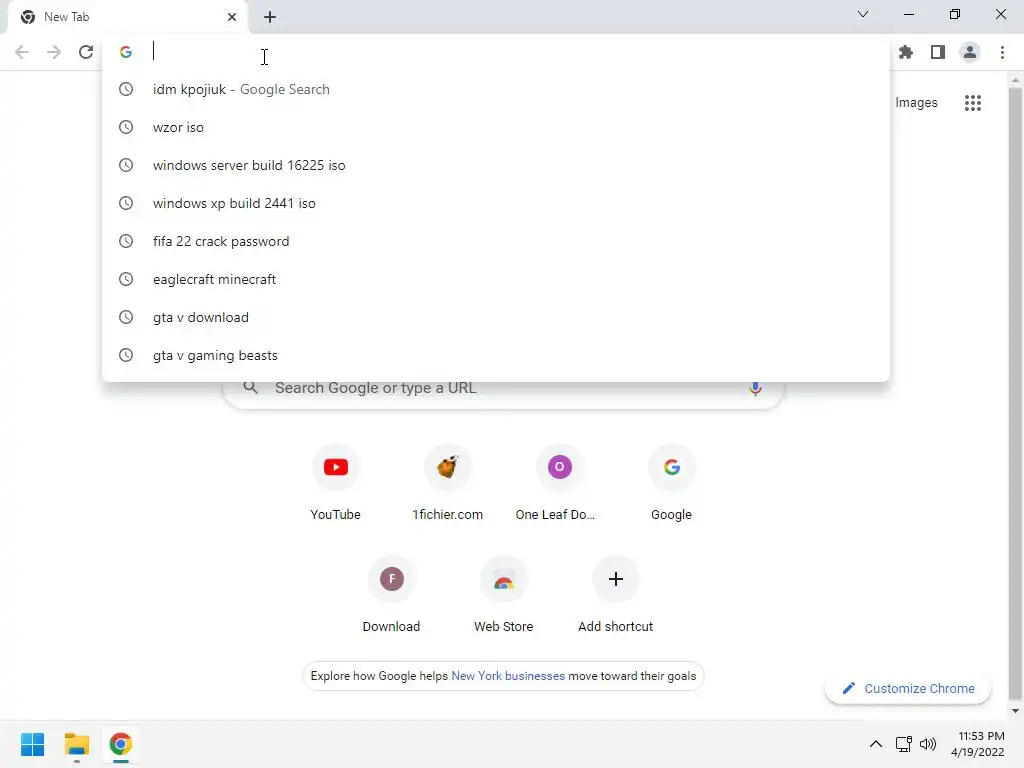This screenshot has width=1024, height=768.
Task: Select 'gta v gaming beasts' suggestion
Action: pos(496,355)
